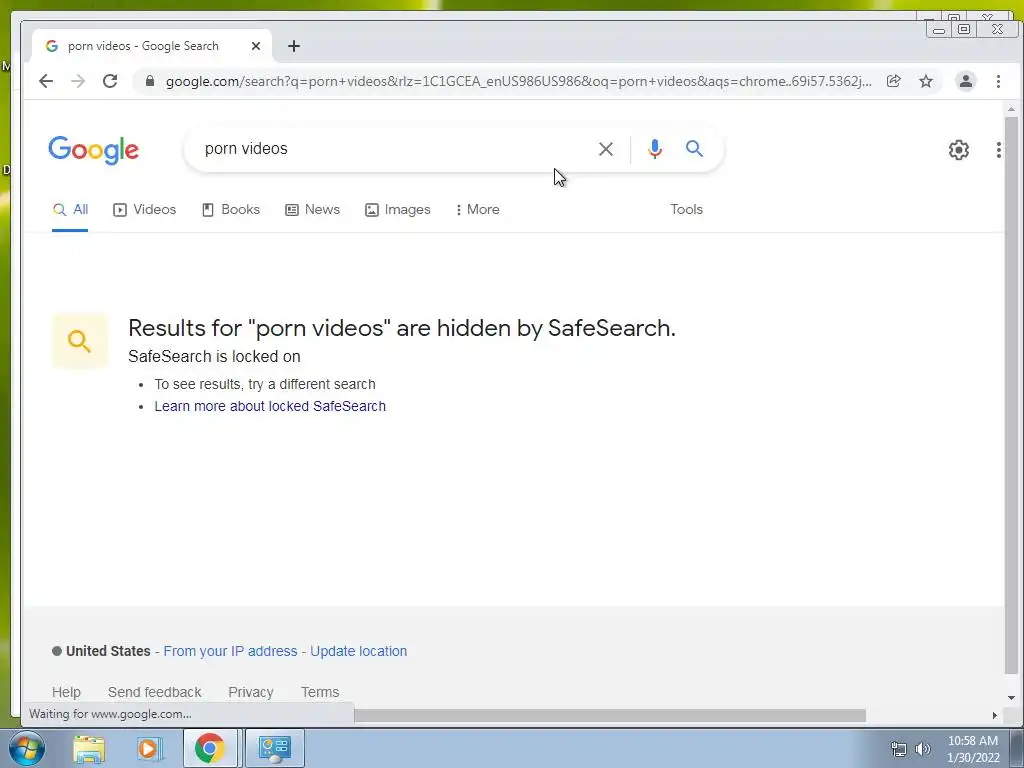Bookmark this page with the star icon
Image resolution: width=1024 pixels, height=768 pixels.
[926, 81]
